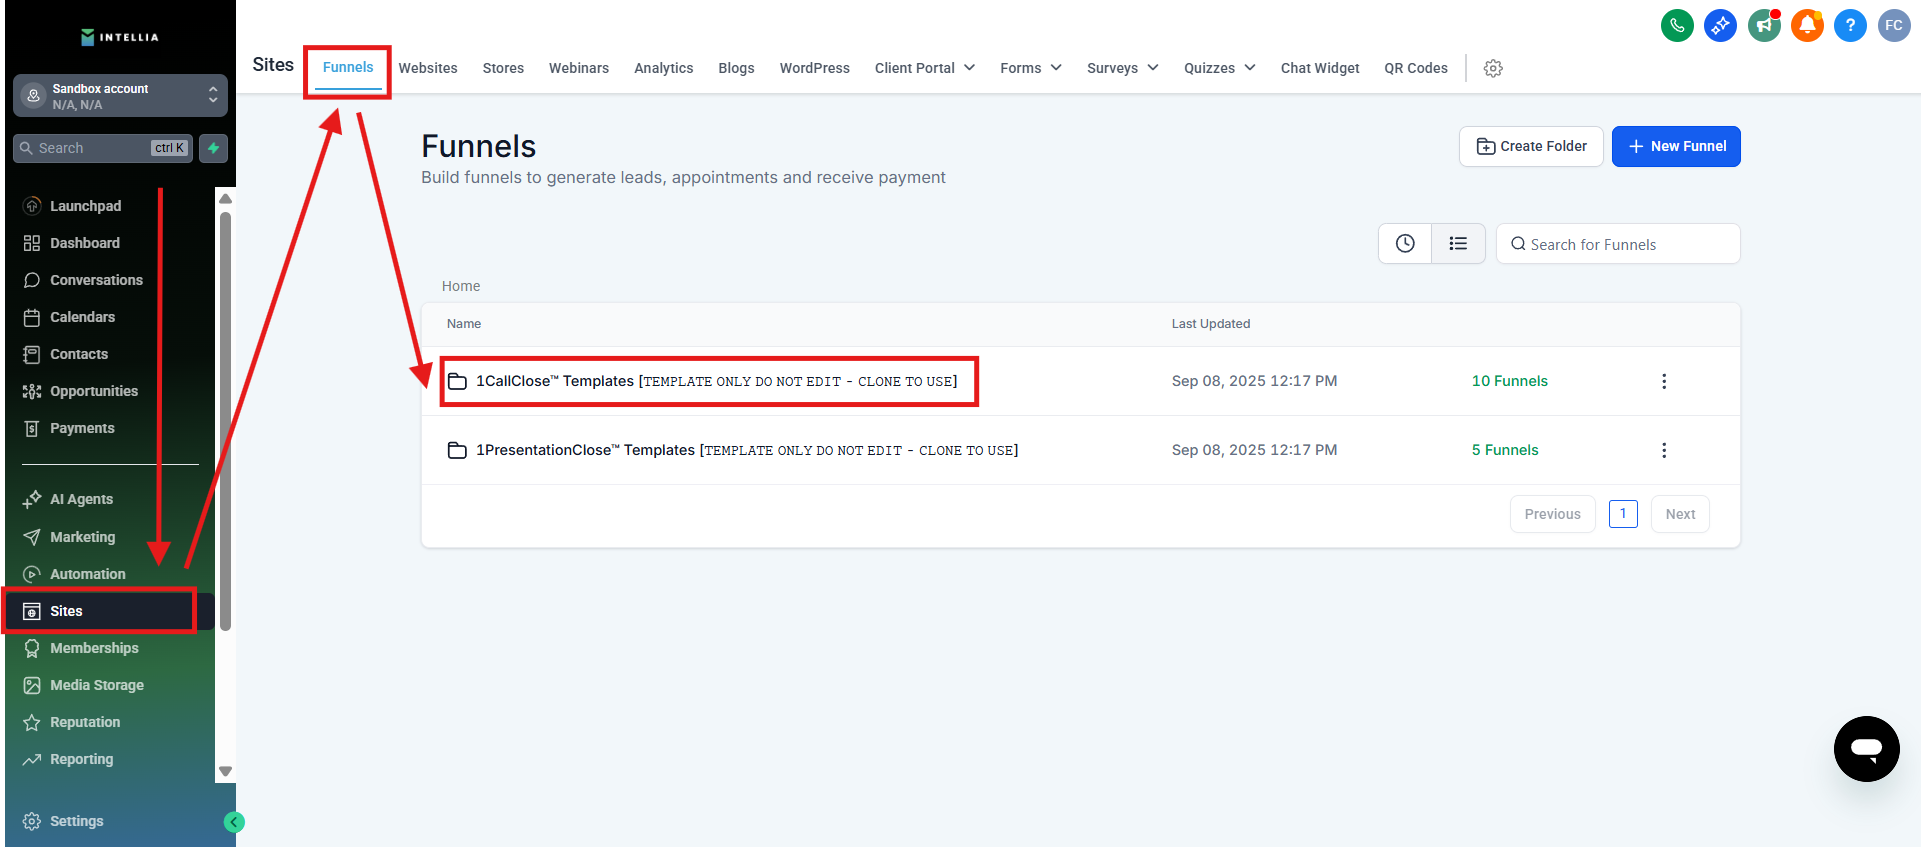Click the green lightning quick actions icon

tap(213, 148)
